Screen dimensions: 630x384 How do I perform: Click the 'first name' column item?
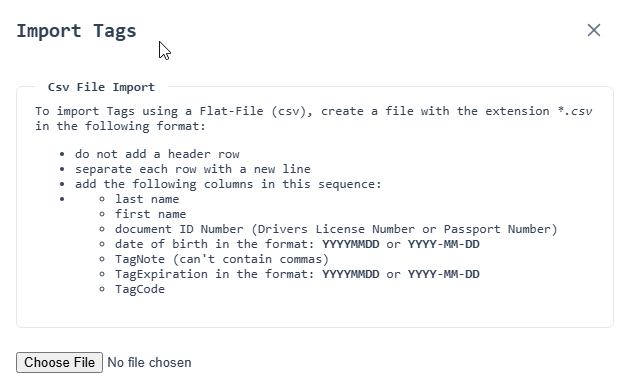151,214
